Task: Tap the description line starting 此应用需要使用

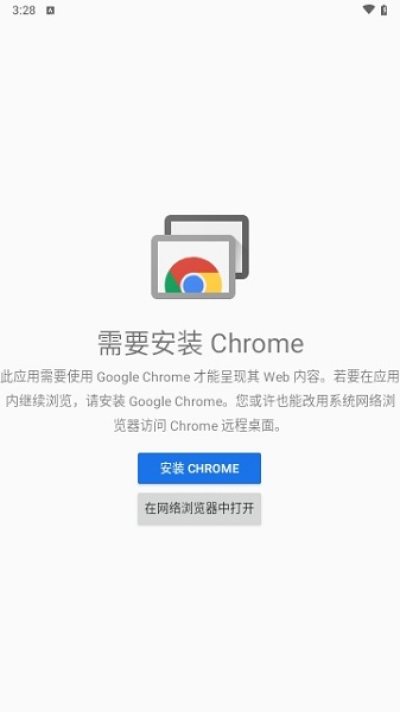Action: [200, 376]
